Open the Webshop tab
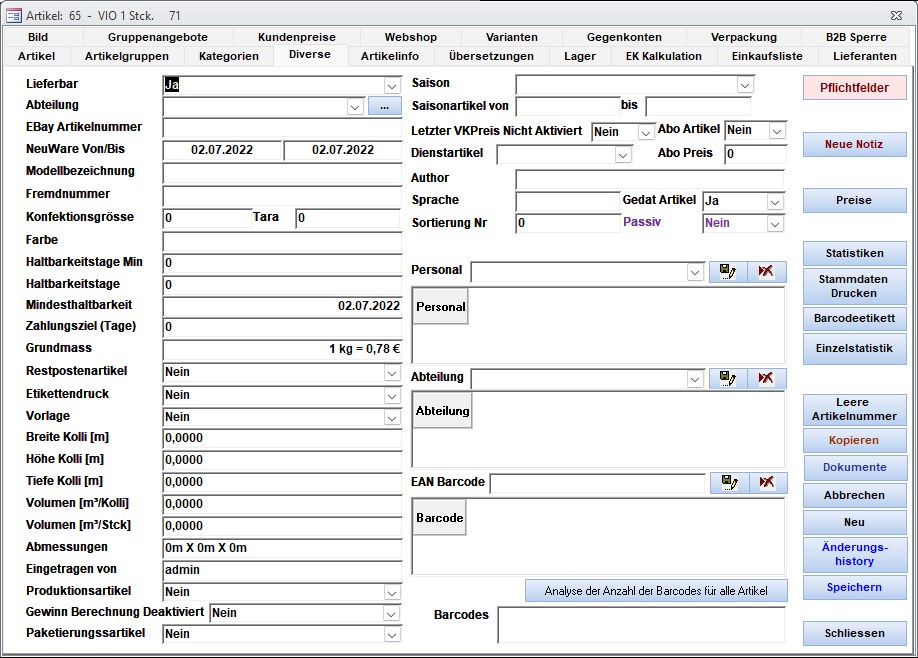This screenshot has height=658, width=918. 411,37
